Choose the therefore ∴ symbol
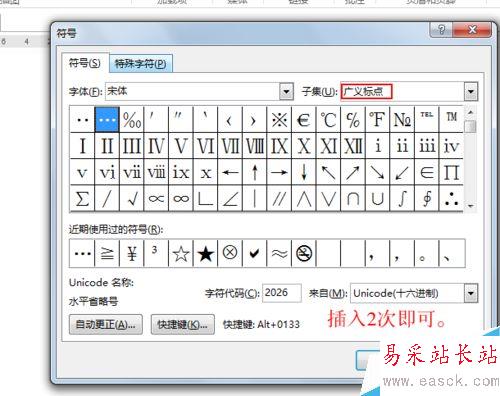Screen dimensions: 500x396 [x=451, y=198]
